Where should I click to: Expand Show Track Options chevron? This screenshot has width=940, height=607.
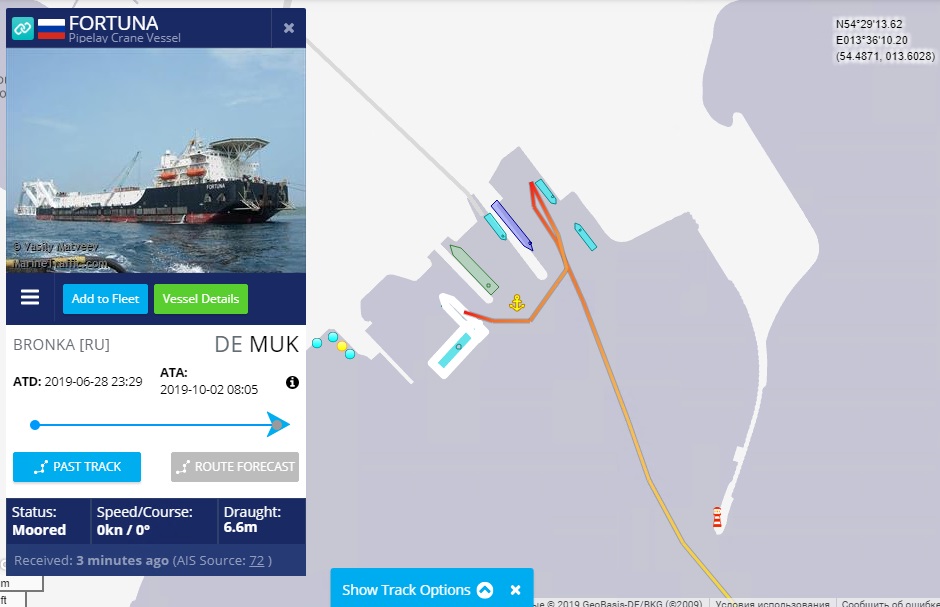pyautogui.click(x=484, y=590)
